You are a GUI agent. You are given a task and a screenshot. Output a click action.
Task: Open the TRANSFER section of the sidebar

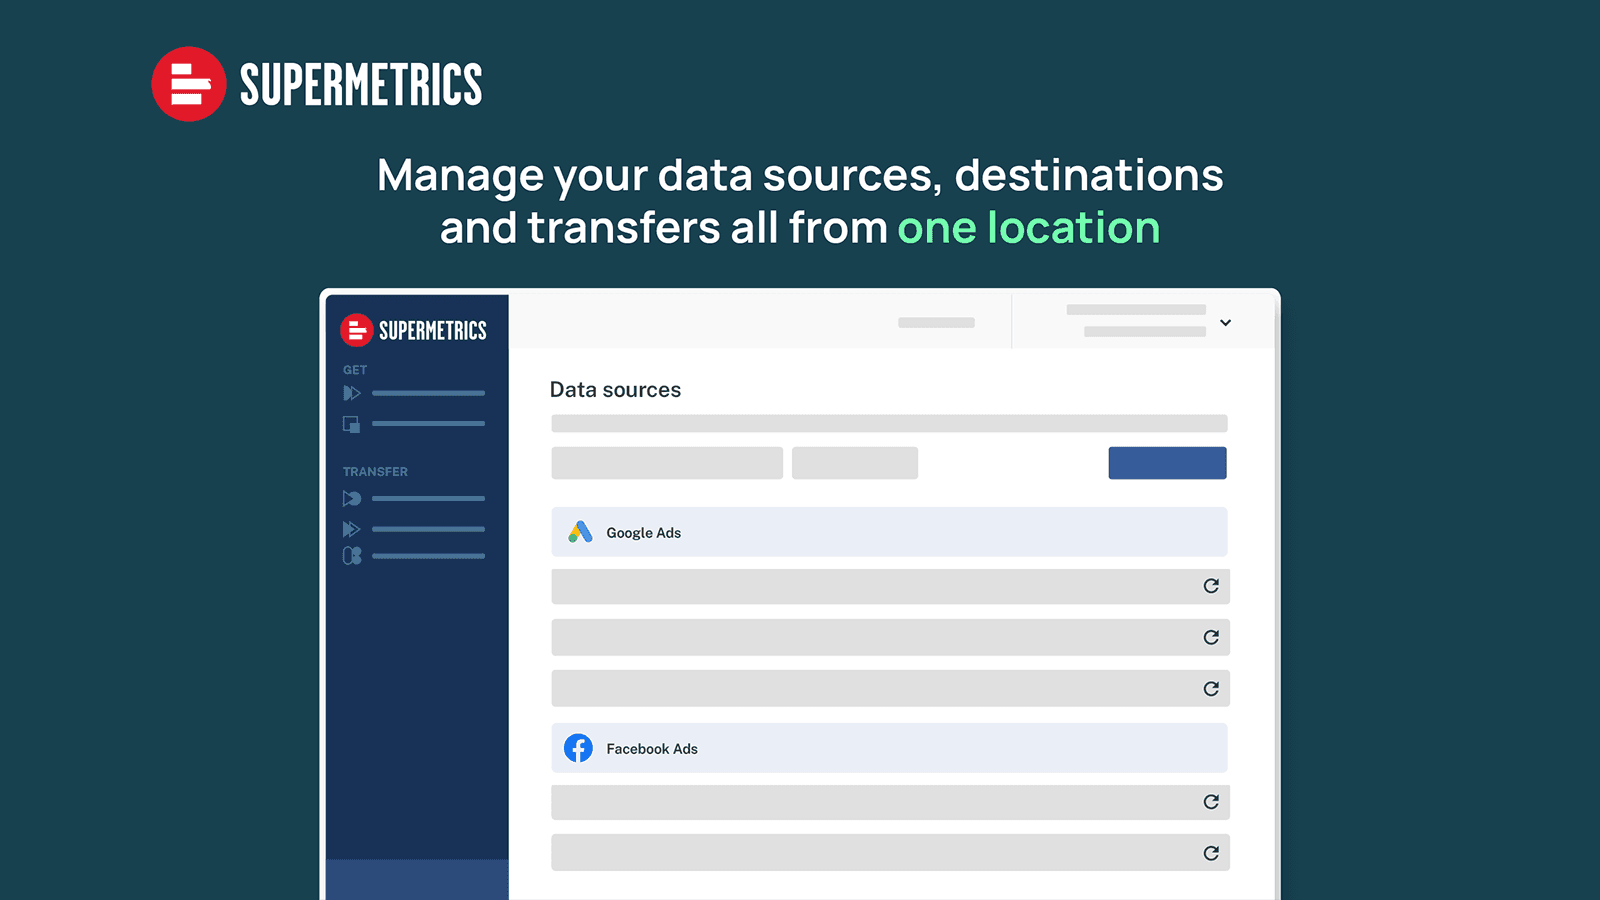tap(374, 470)
